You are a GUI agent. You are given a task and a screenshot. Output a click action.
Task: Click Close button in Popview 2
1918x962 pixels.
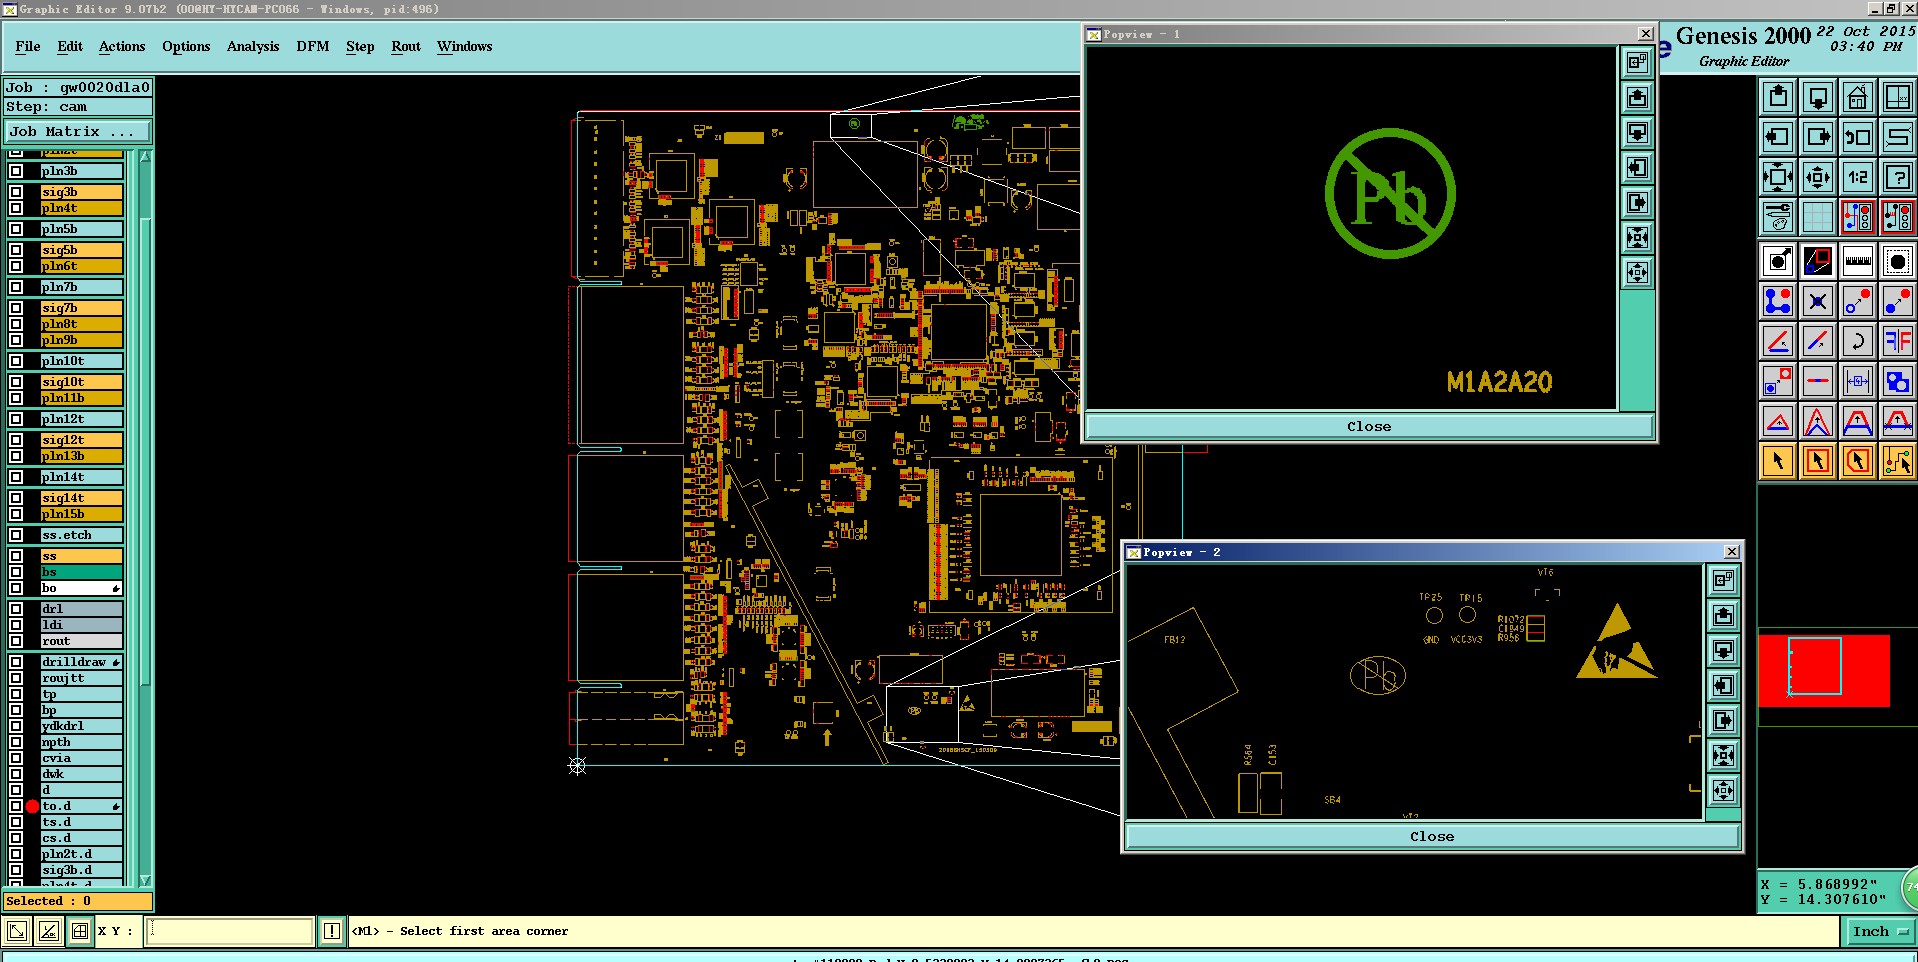point(1432,837)
